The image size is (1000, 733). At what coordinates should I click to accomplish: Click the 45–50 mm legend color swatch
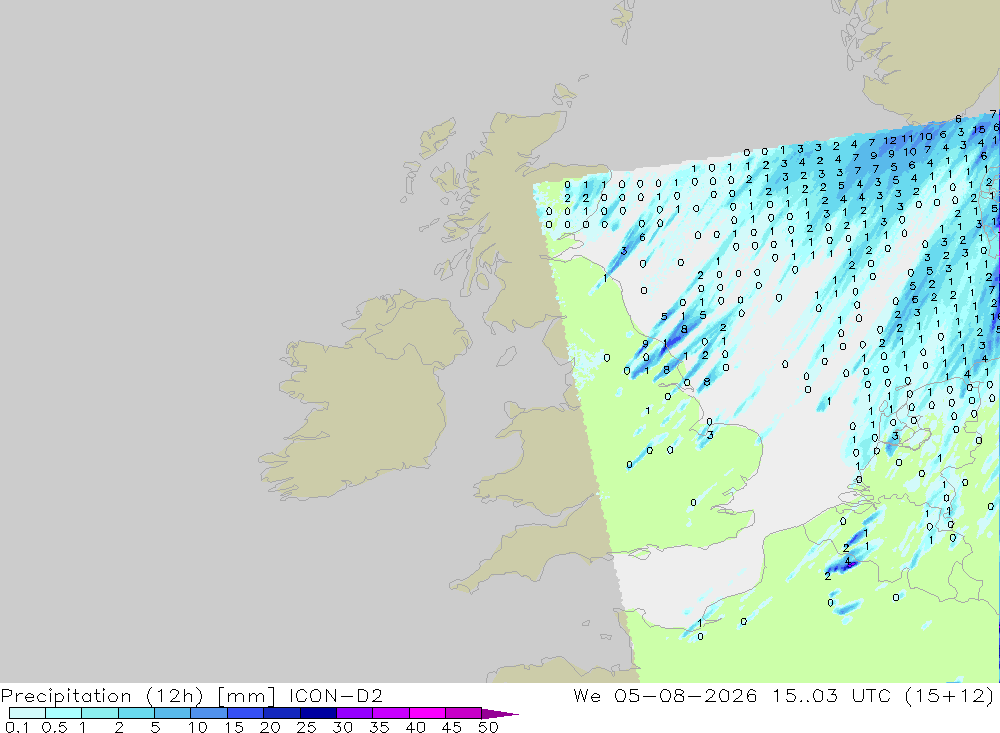pos(463,713)
